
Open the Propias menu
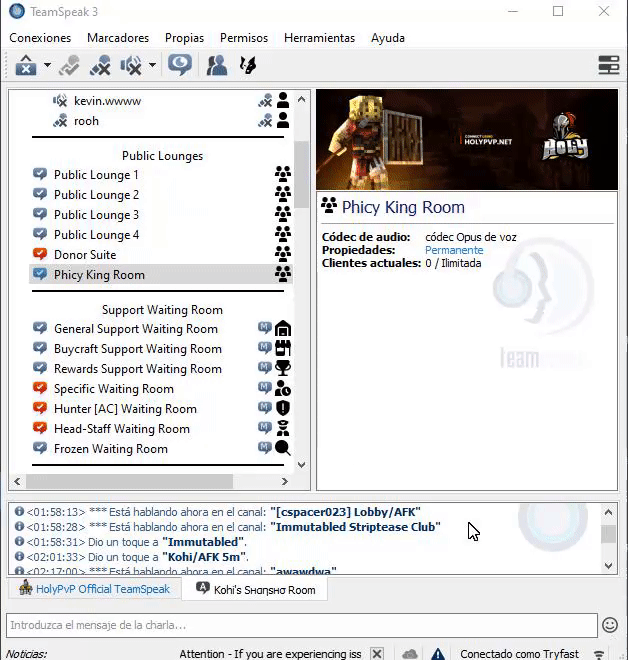[x=184, y=38]
